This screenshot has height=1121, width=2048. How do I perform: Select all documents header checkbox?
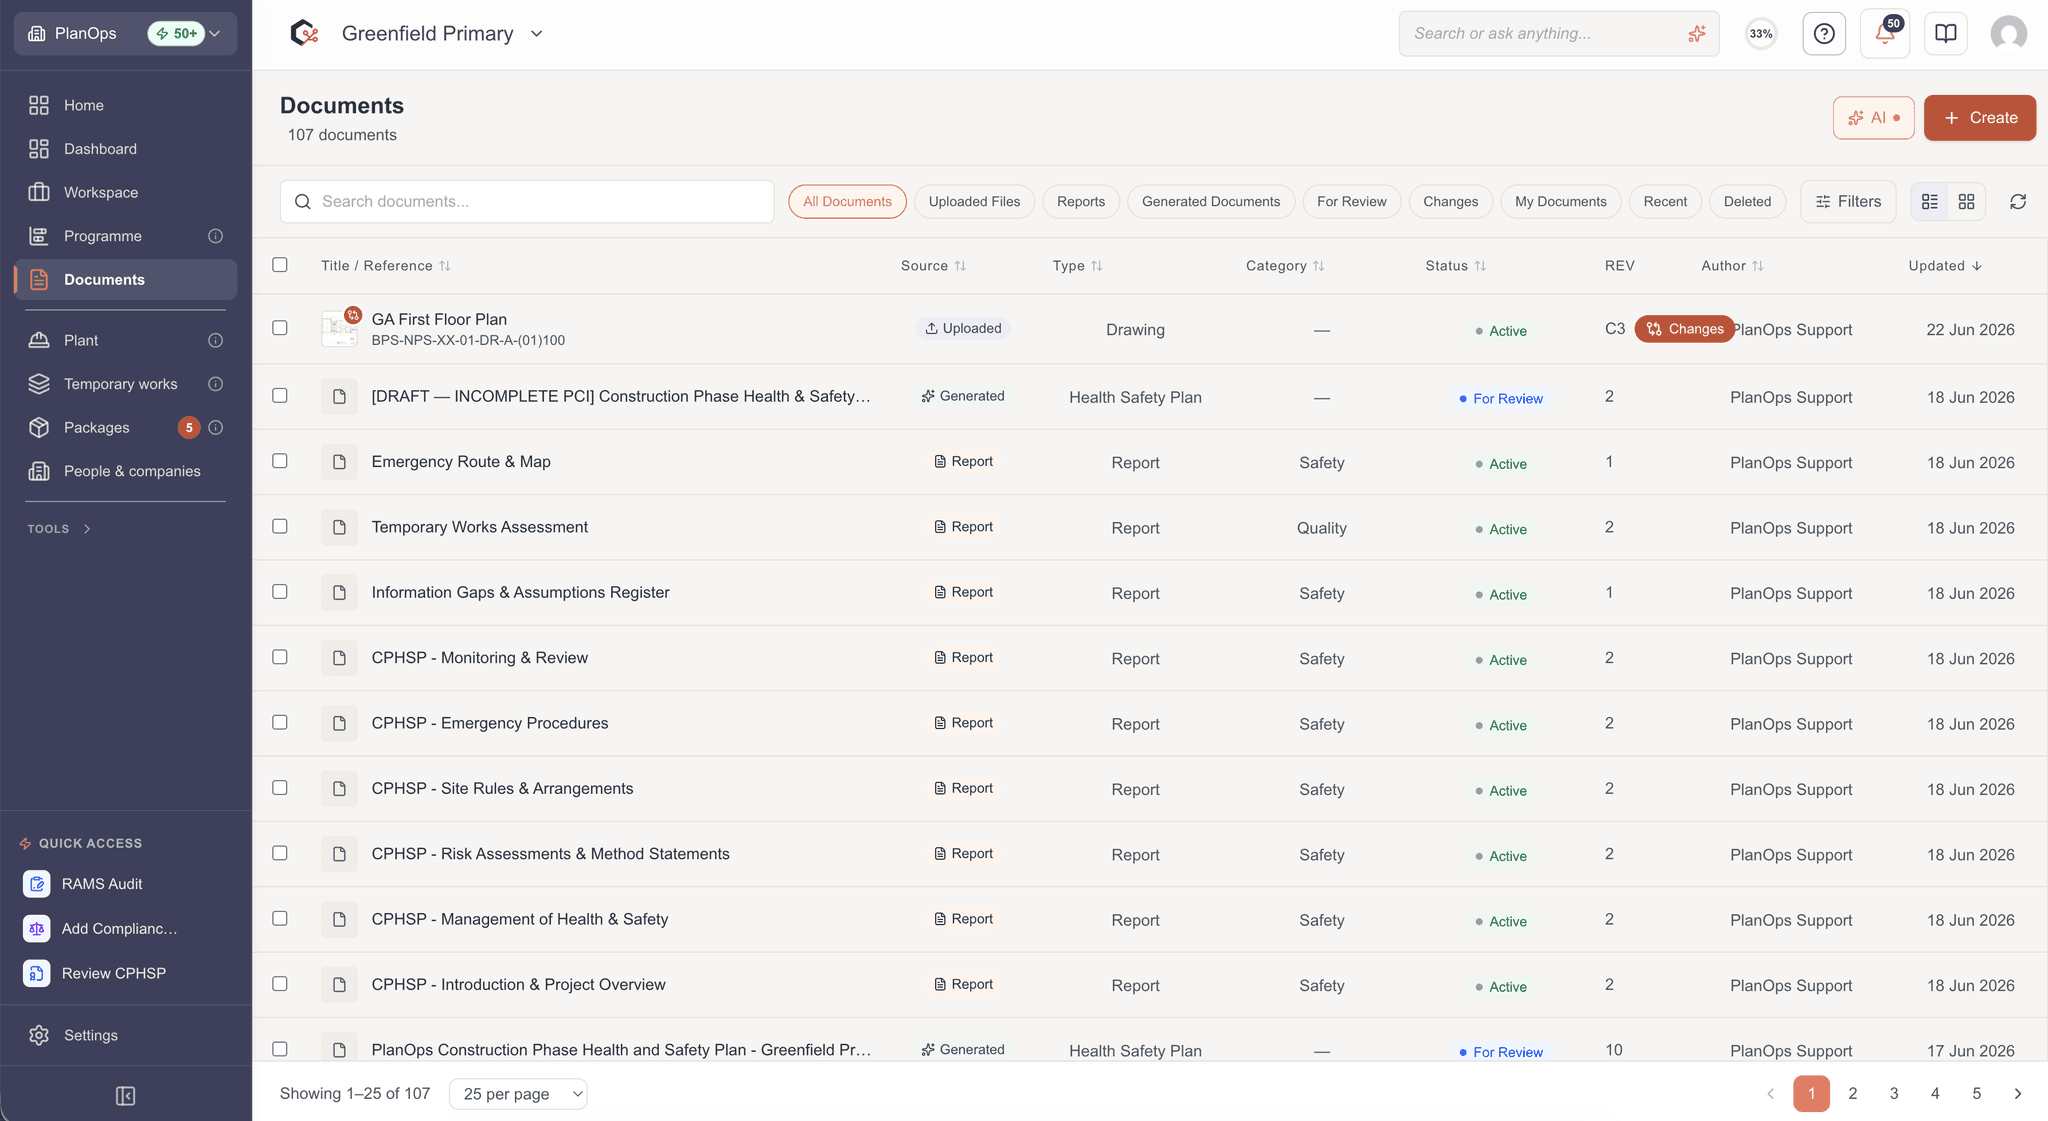click(x=280, y=265)
